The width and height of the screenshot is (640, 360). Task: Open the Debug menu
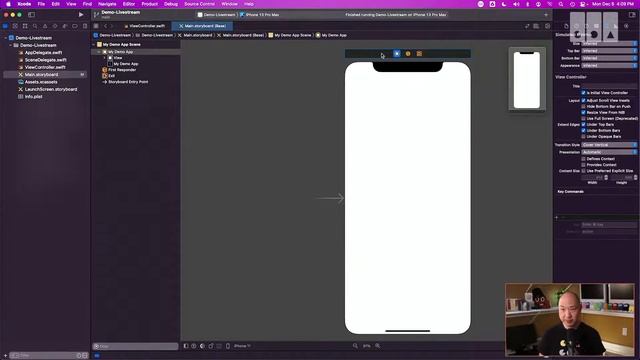(171, 4)
